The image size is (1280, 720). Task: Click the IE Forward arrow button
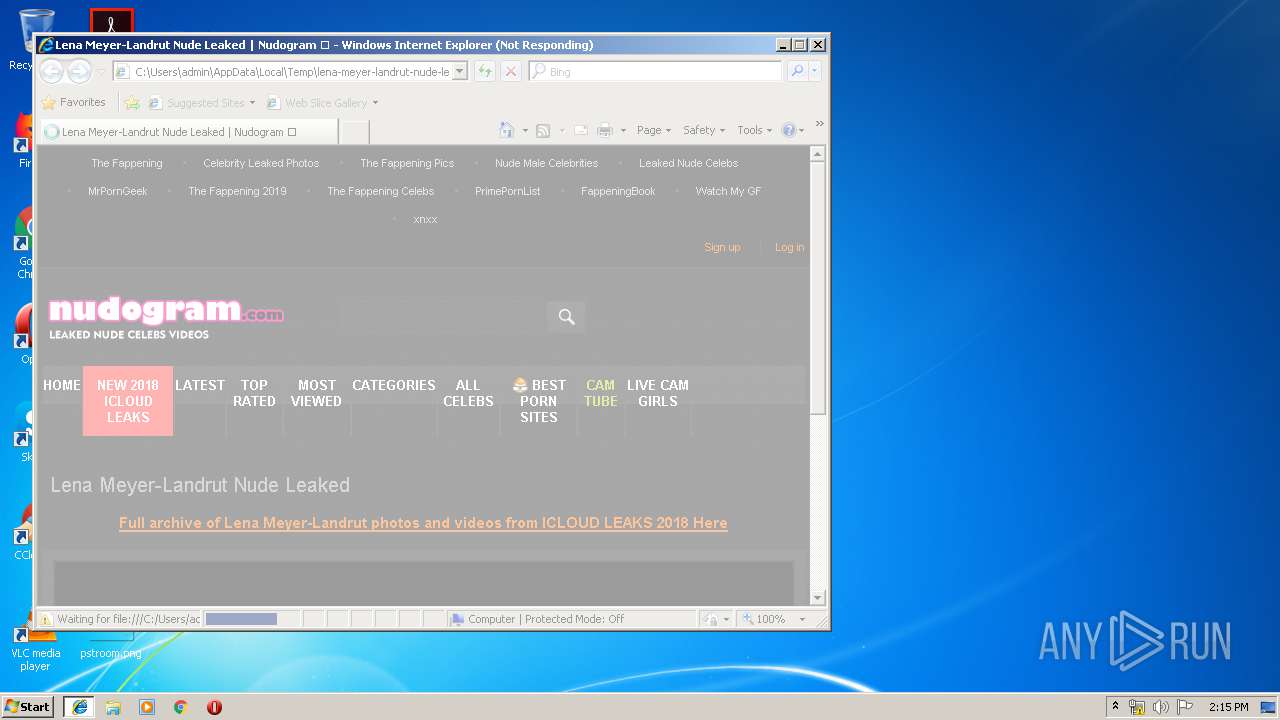point(79,71)
